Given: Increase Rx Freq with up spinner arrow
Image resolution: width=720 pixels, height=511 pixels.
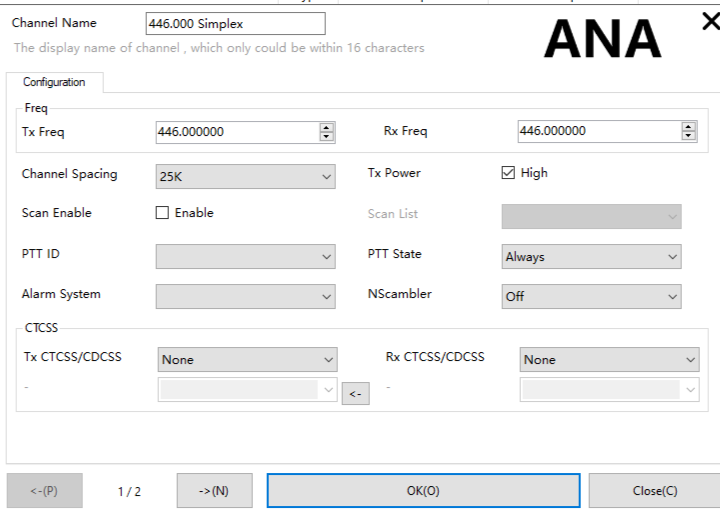Looking at the screenshot, I should (x=689, y=127).
